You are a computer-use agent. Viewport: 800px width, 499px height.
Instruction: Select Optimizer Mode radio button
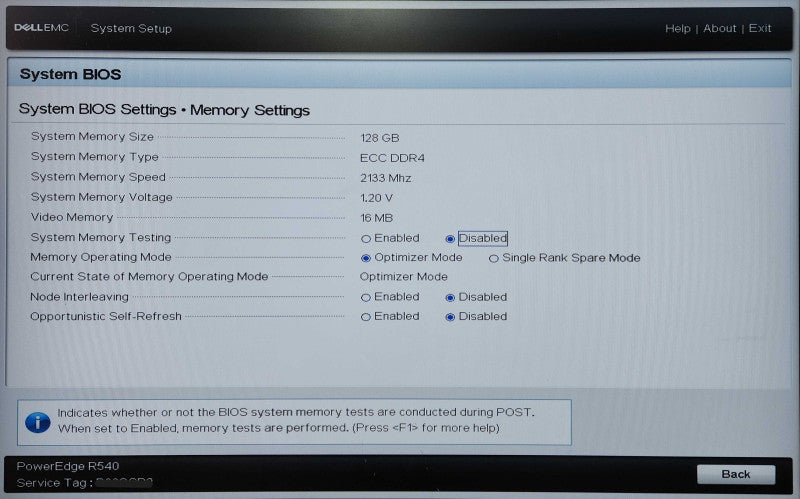point(366,258)
